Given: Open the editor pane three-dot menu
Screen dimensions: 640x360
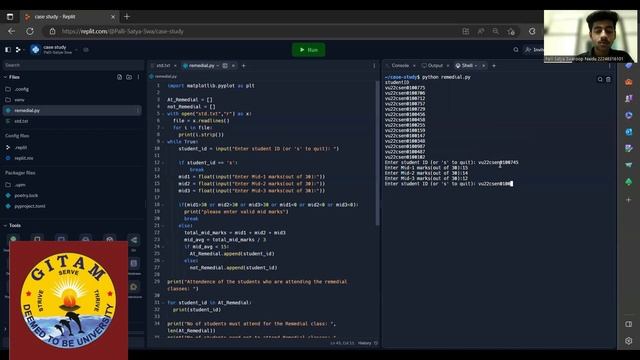Looking at the screenshot, I should 374,65.
